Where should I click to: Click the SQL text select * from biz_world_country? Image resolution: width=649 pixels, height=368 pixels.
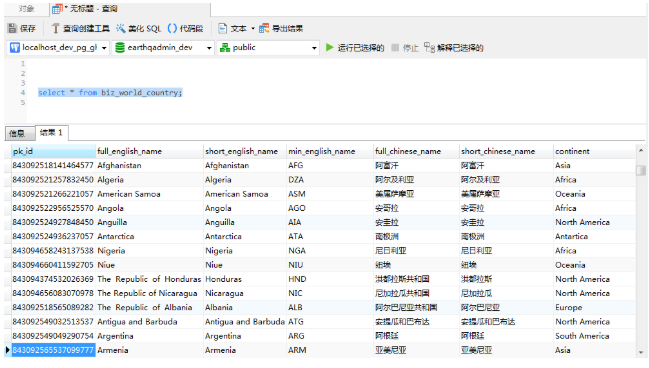click(110, 93)
